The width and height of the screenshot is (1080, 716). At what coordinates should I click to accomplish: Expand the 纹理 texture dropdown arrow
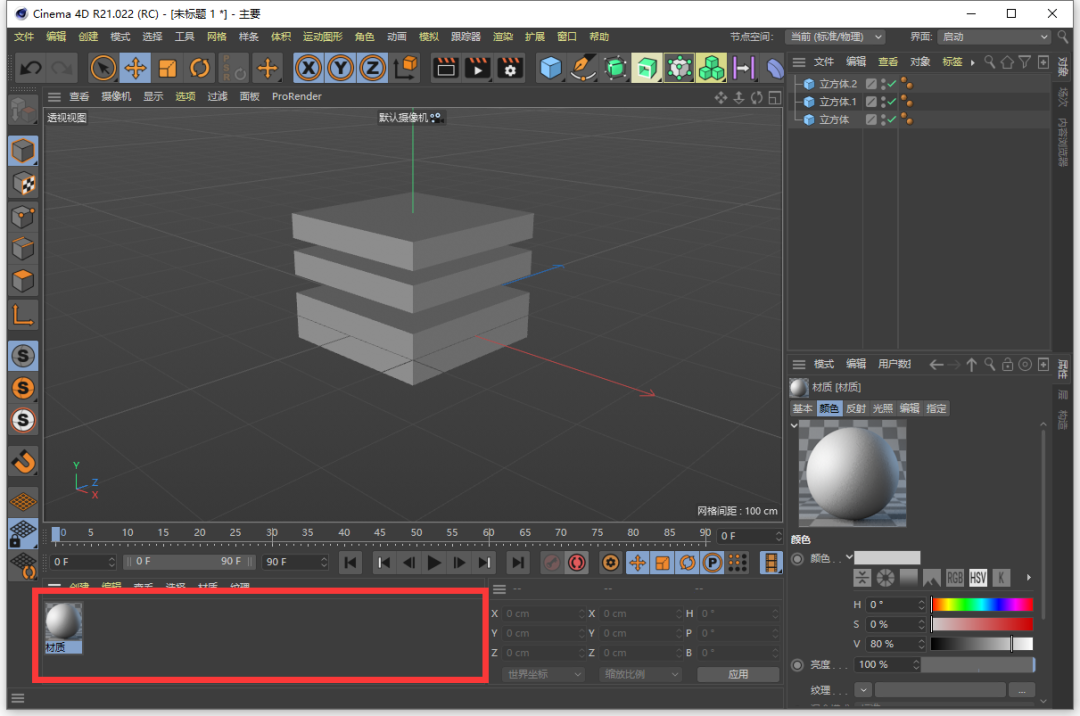(862, 690)
